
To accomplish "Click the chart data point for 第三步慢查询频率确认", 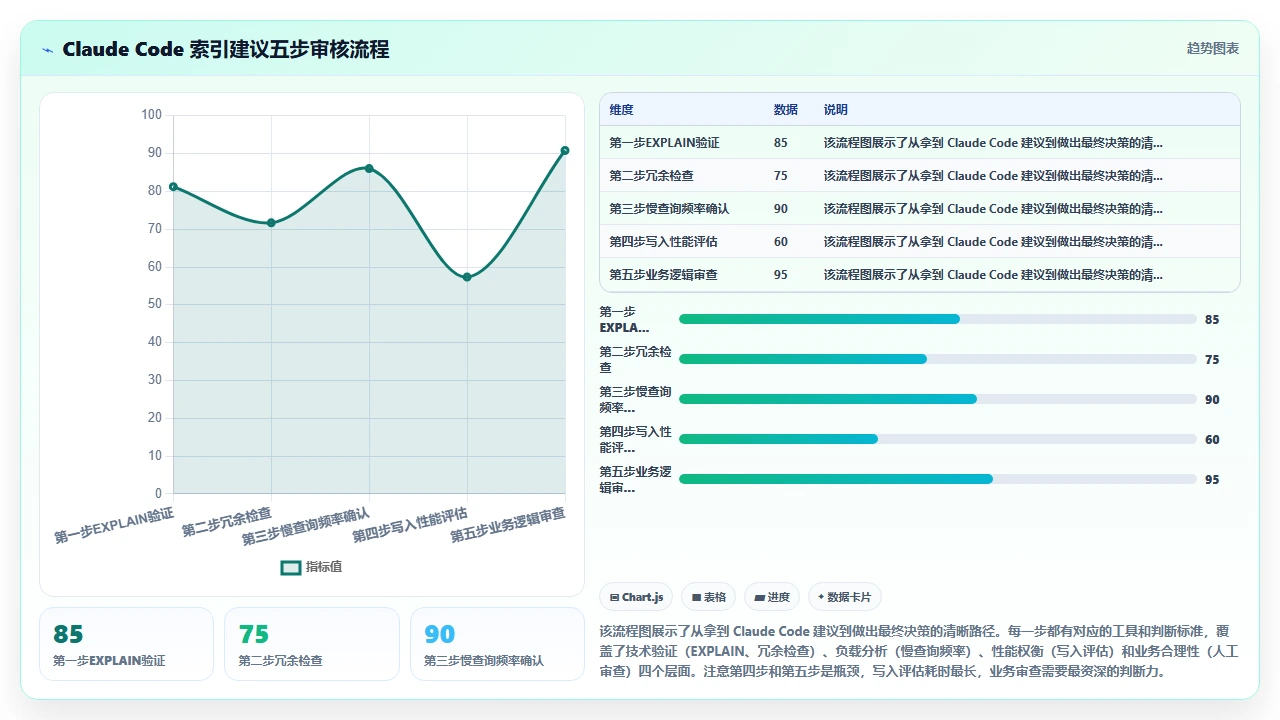I will [369, 168].
